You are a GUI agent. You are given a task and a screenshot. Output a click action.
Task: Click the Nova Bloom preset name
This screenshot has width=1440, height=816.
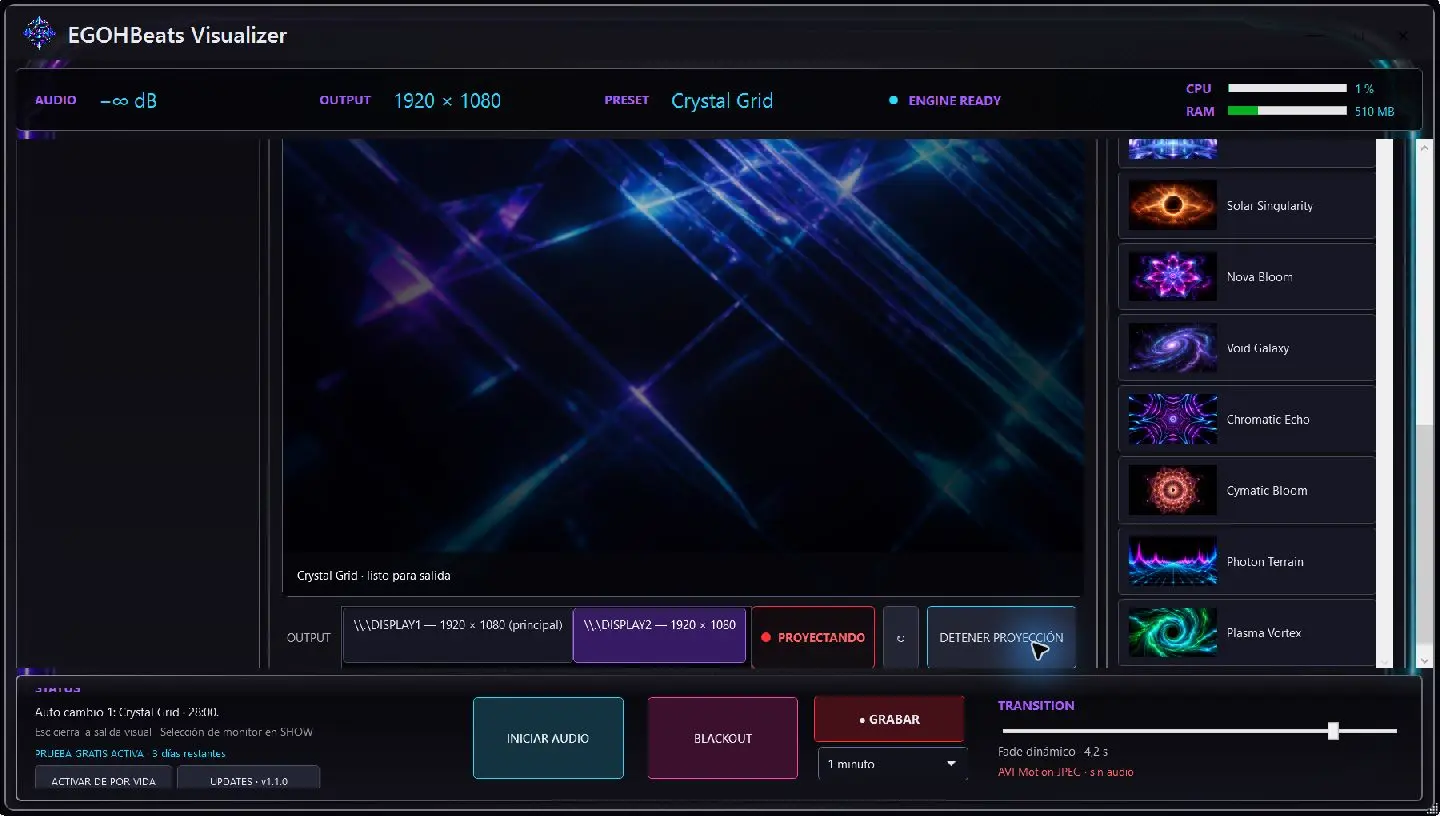click(1259, 277)
